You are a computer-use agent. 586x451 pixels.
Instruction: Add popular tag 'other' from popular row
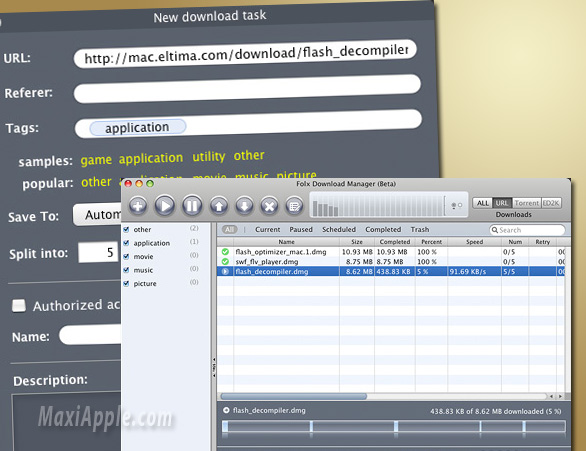(x=96, y=182)
